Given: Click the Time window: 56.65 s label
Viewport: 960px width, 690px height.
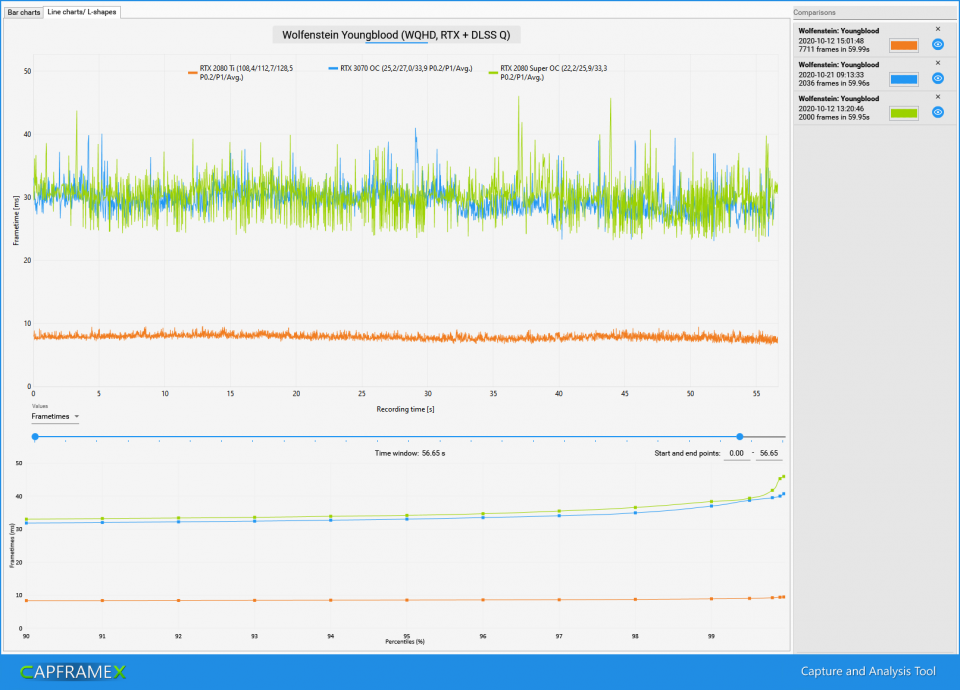Looking at the screenshot, I should 410,454.
